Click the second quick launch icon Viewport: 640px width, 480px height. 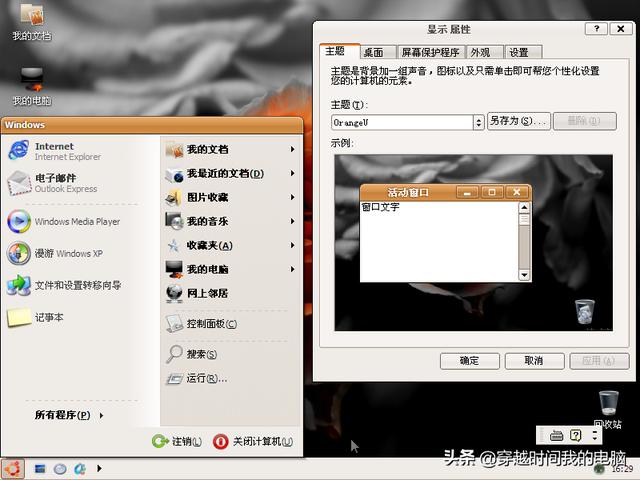tap(60, 469)
